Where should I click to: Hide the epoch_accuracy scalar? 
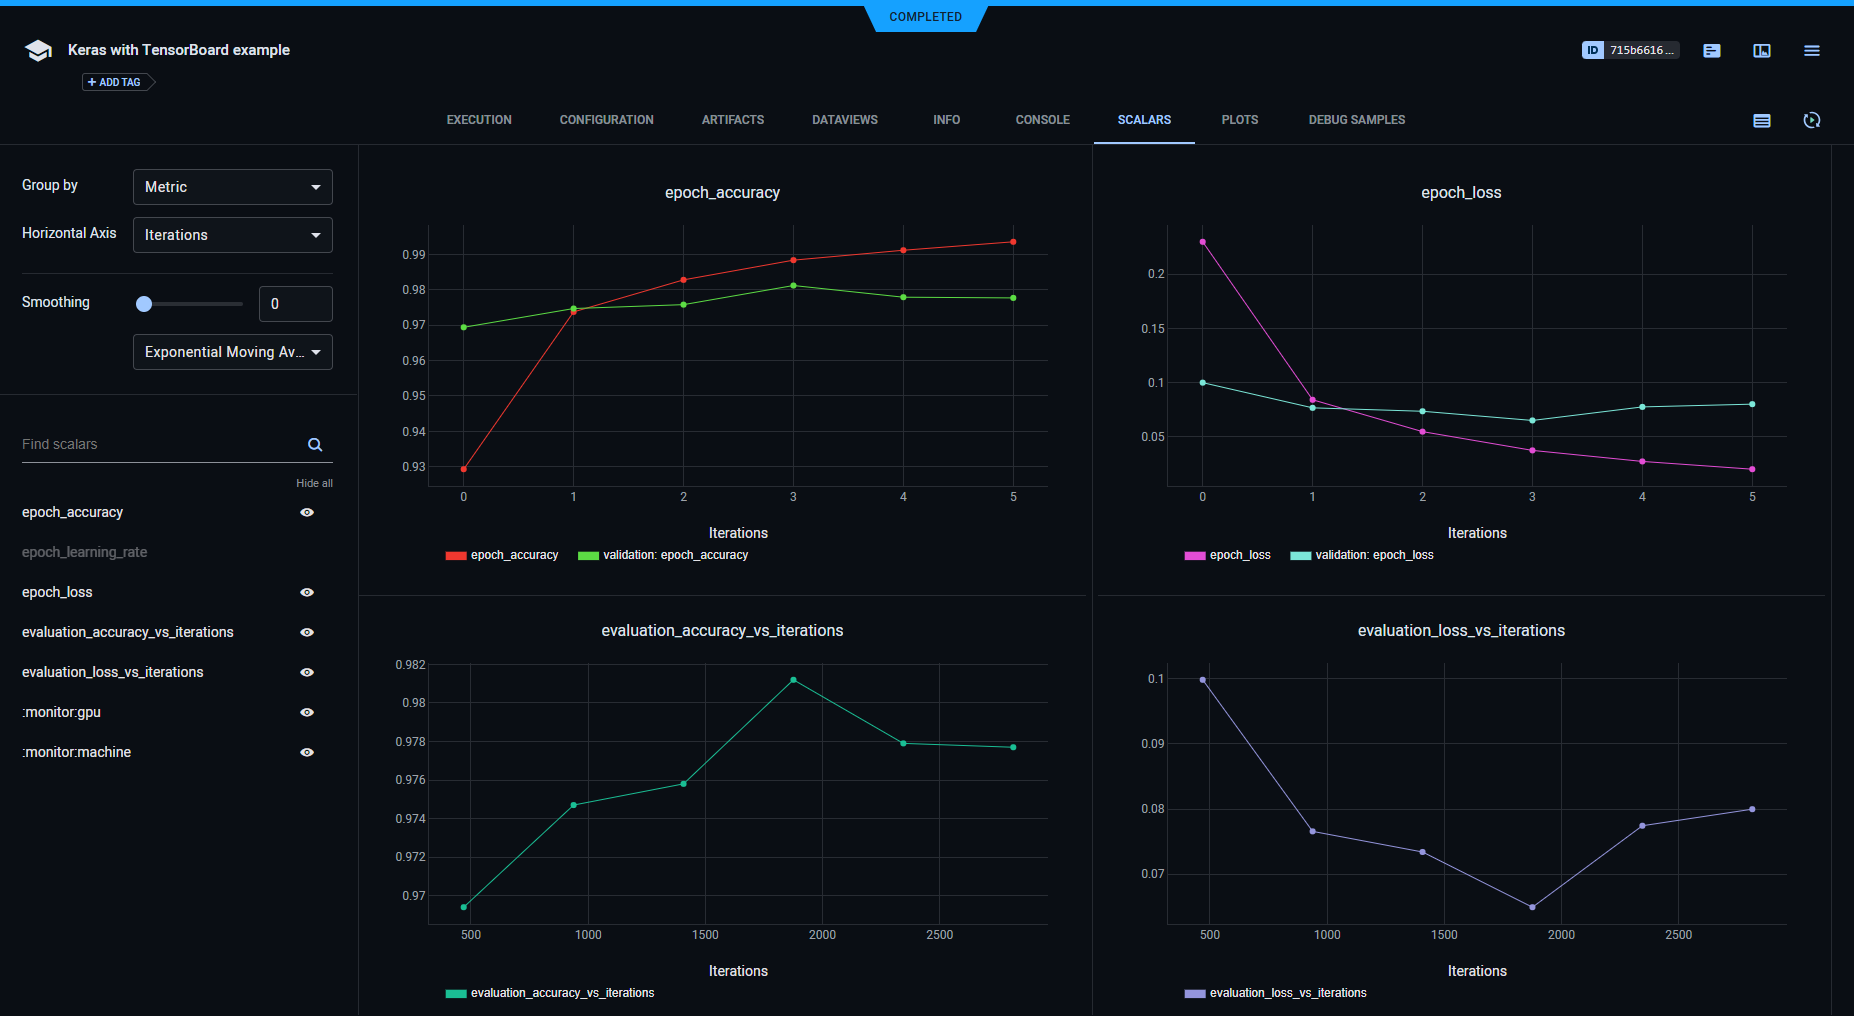[x=307, y=513]
